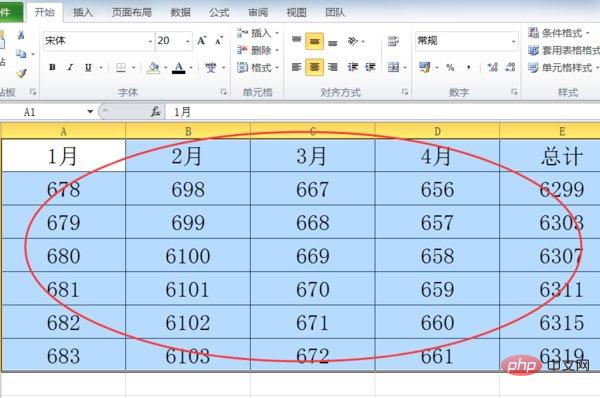Expand the 宋体 font name dropdown
Image resolution: width=600 pixels, height=398 pixels.
(150, 41)
